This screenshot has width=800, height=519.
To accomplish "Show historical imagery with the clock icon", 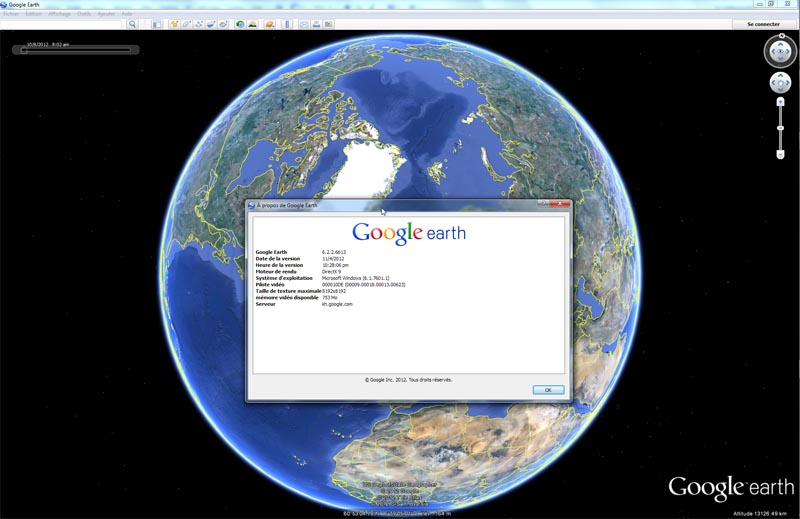I will [x=240, y=24].
